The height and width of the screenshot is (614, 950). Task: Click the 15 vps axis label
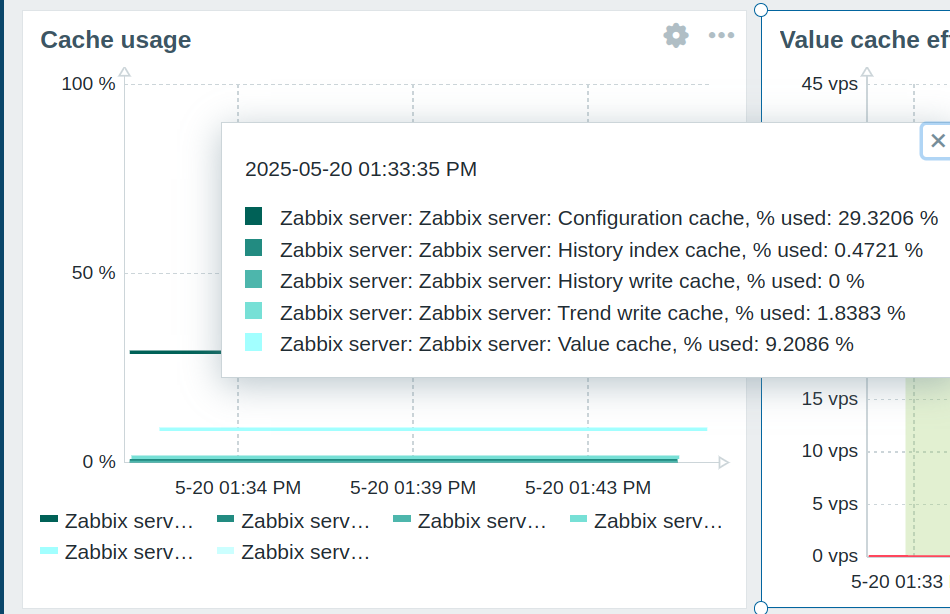click(829, 399)
